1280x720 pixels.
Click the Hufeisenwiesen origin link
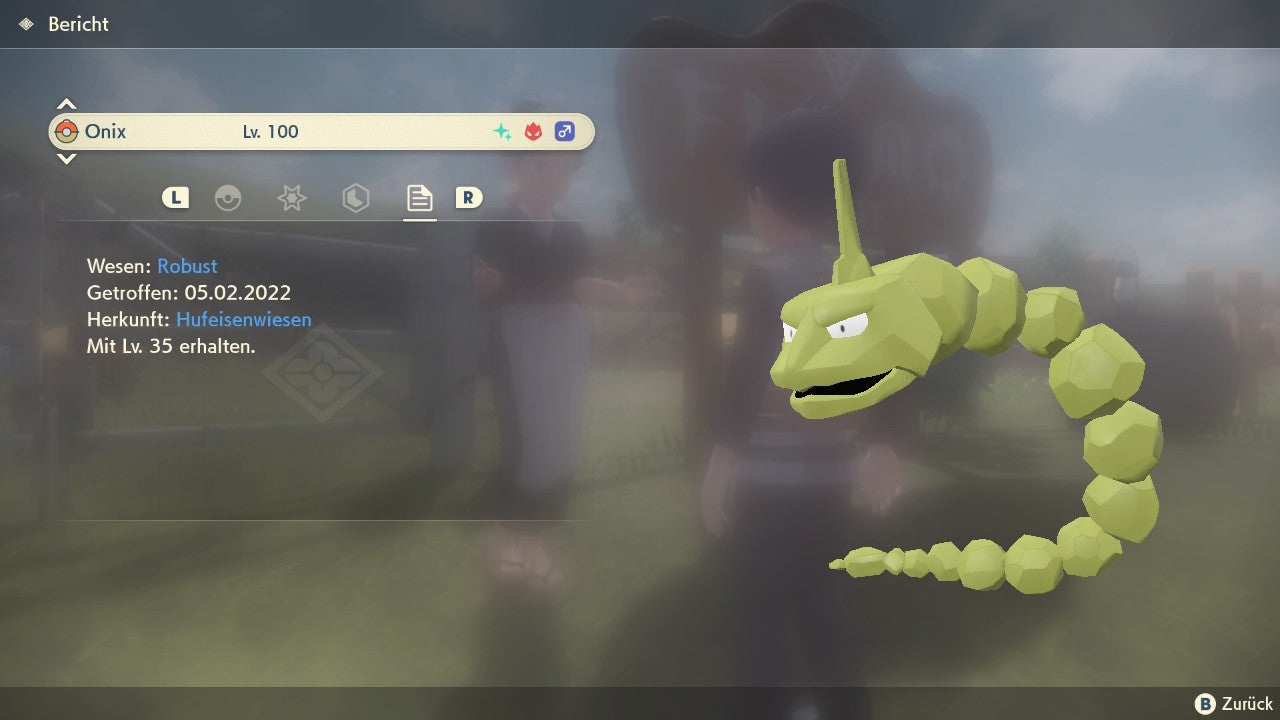tap(244, 320)
